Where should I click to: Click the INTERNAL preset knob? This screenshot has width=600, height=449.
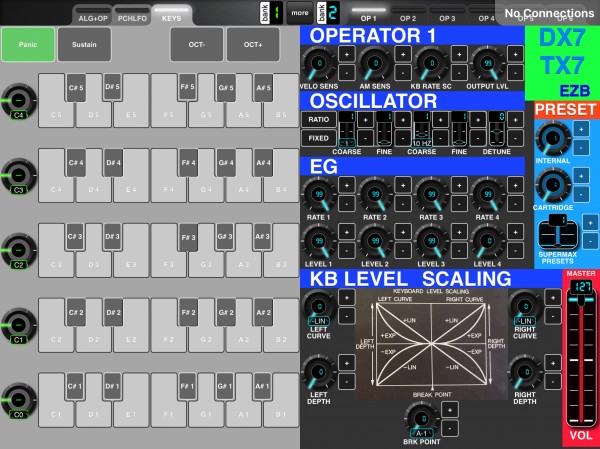[x=553, y=139]
